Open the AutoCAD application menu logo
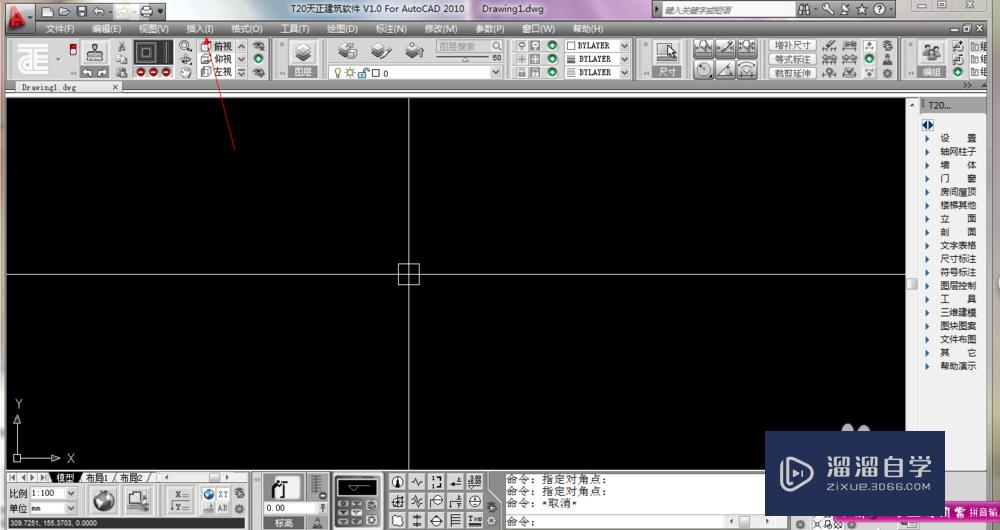The image size is (1000, 530). (20, 18)
